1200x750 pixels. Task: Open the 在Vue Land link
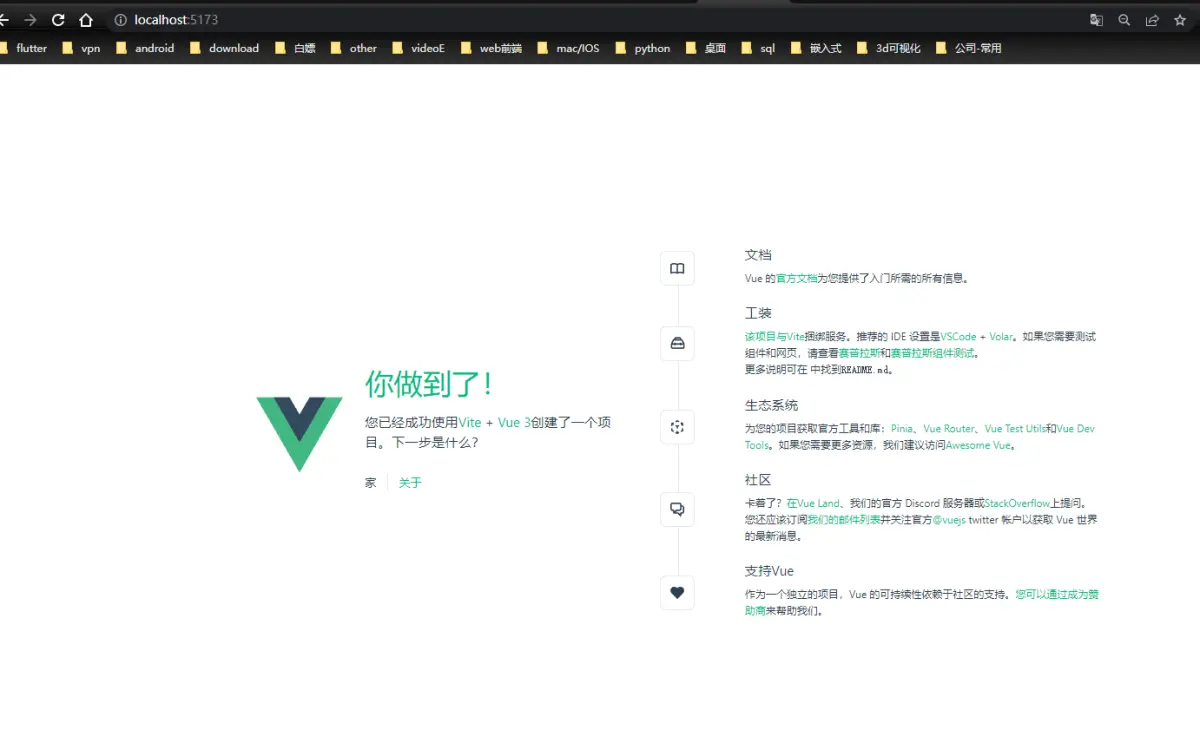point(813,504)
